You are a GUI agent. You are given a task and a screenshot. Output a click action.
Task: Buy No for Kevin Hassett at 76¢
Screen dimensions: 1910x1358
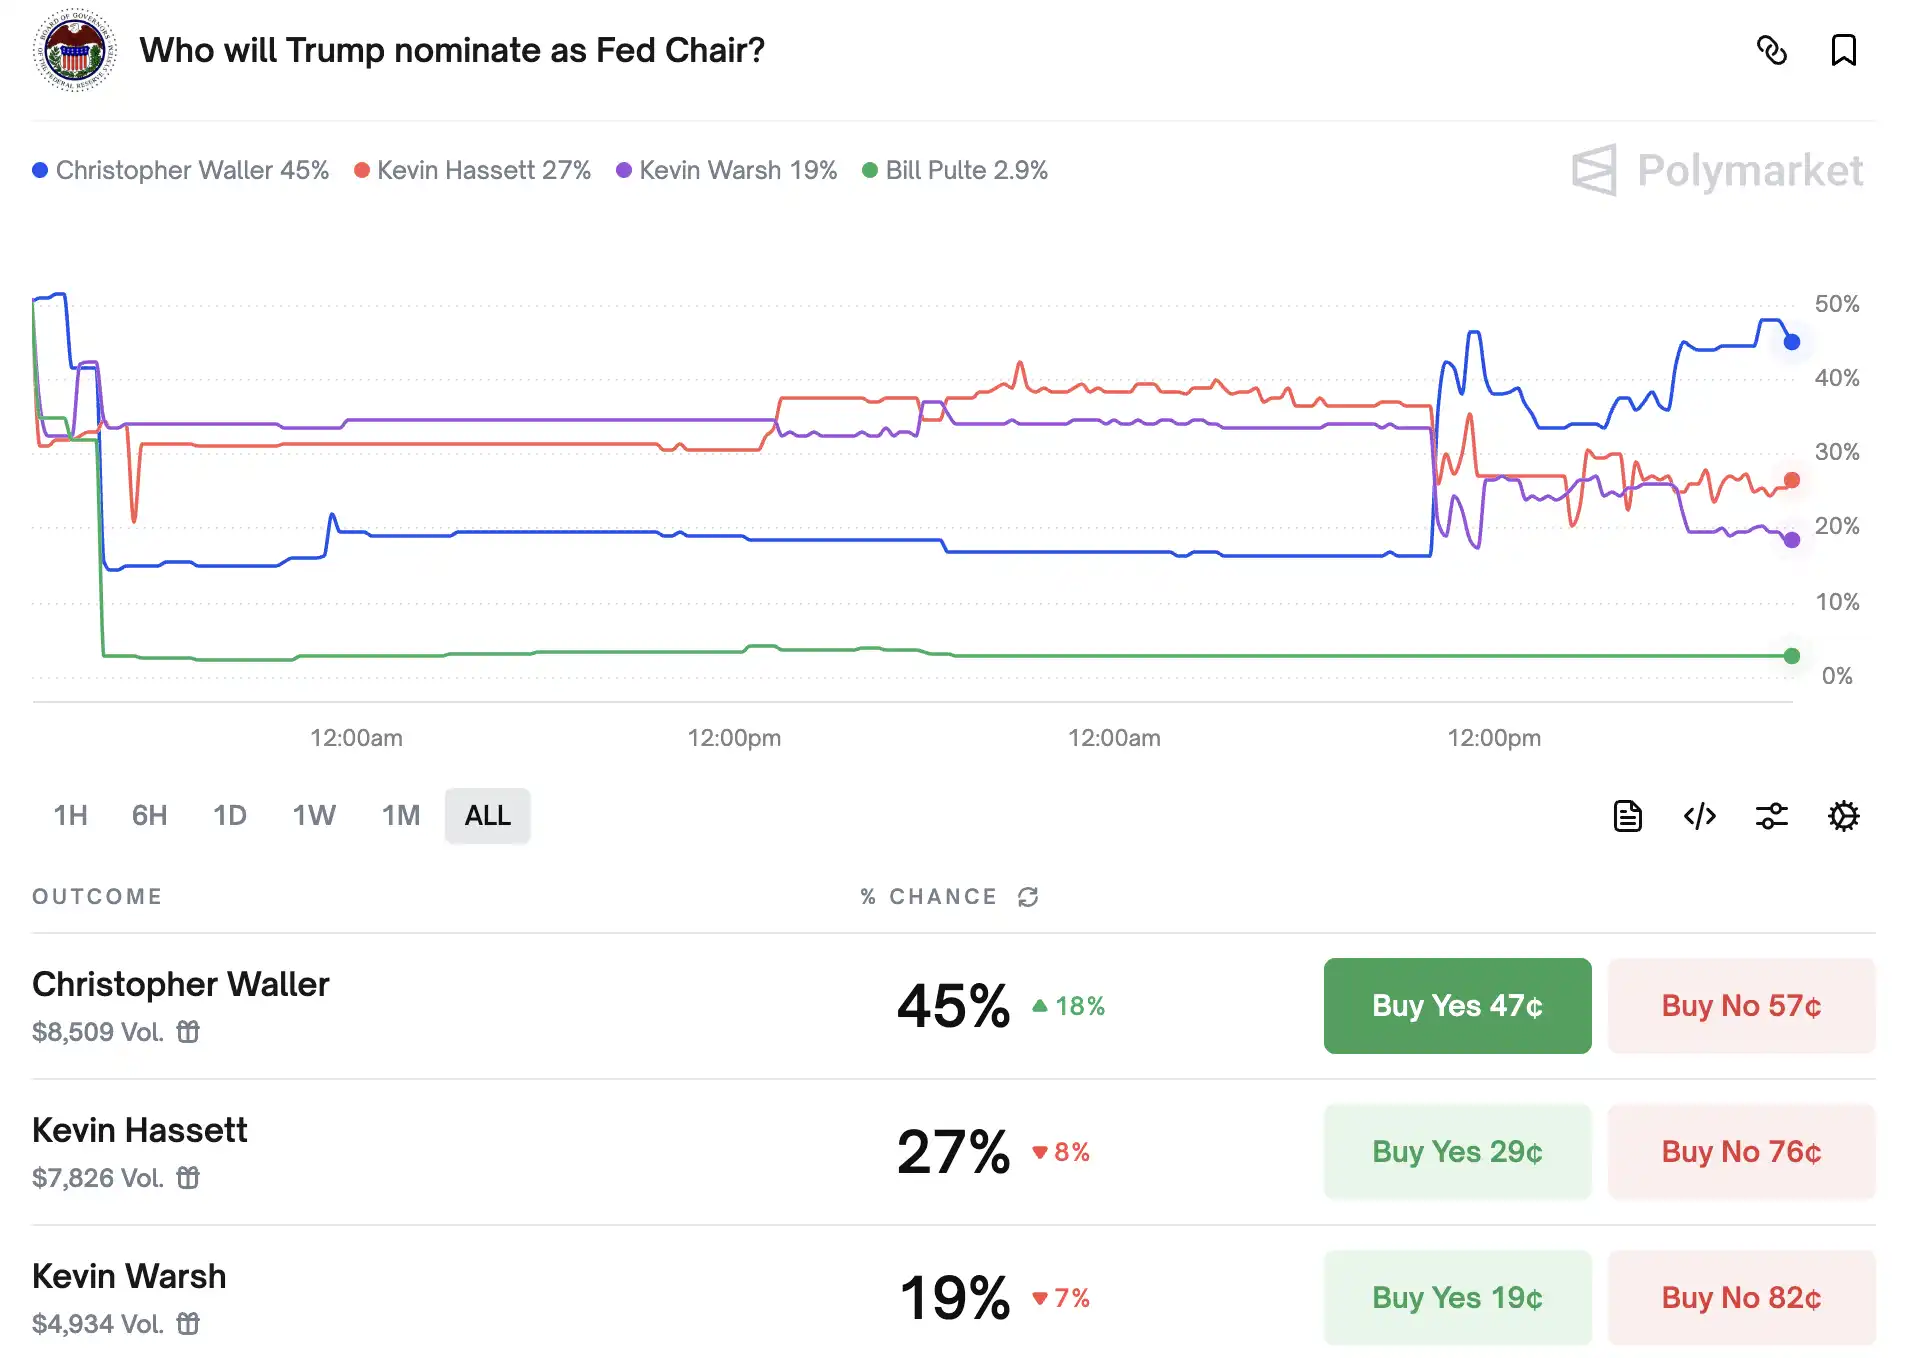(x=1741, y=1152)
